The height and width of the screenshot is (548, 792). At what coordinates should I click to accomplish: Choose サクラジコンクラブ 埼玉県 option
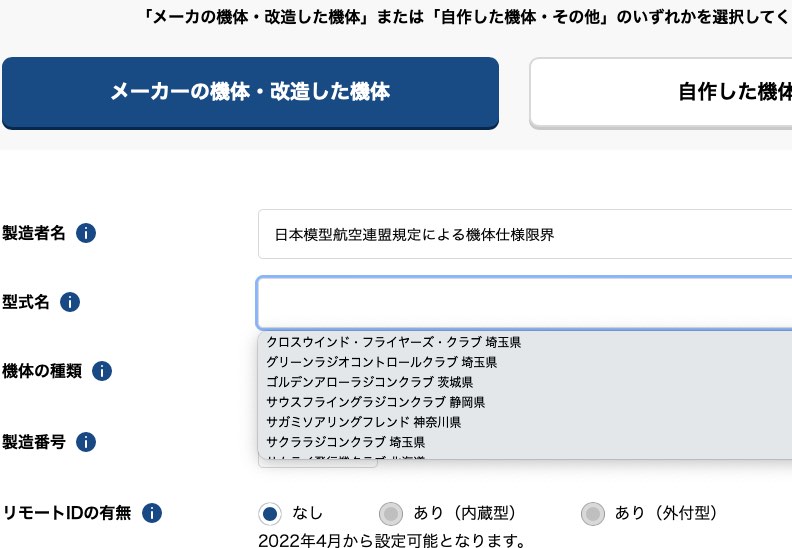[346, 442]
